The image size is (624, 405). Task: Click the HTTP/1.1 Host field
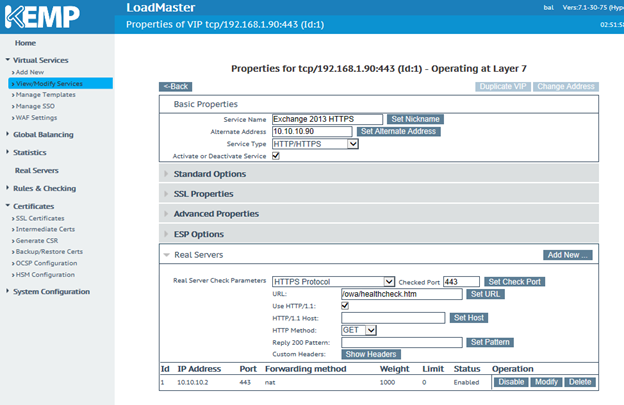tap(393, 318)
